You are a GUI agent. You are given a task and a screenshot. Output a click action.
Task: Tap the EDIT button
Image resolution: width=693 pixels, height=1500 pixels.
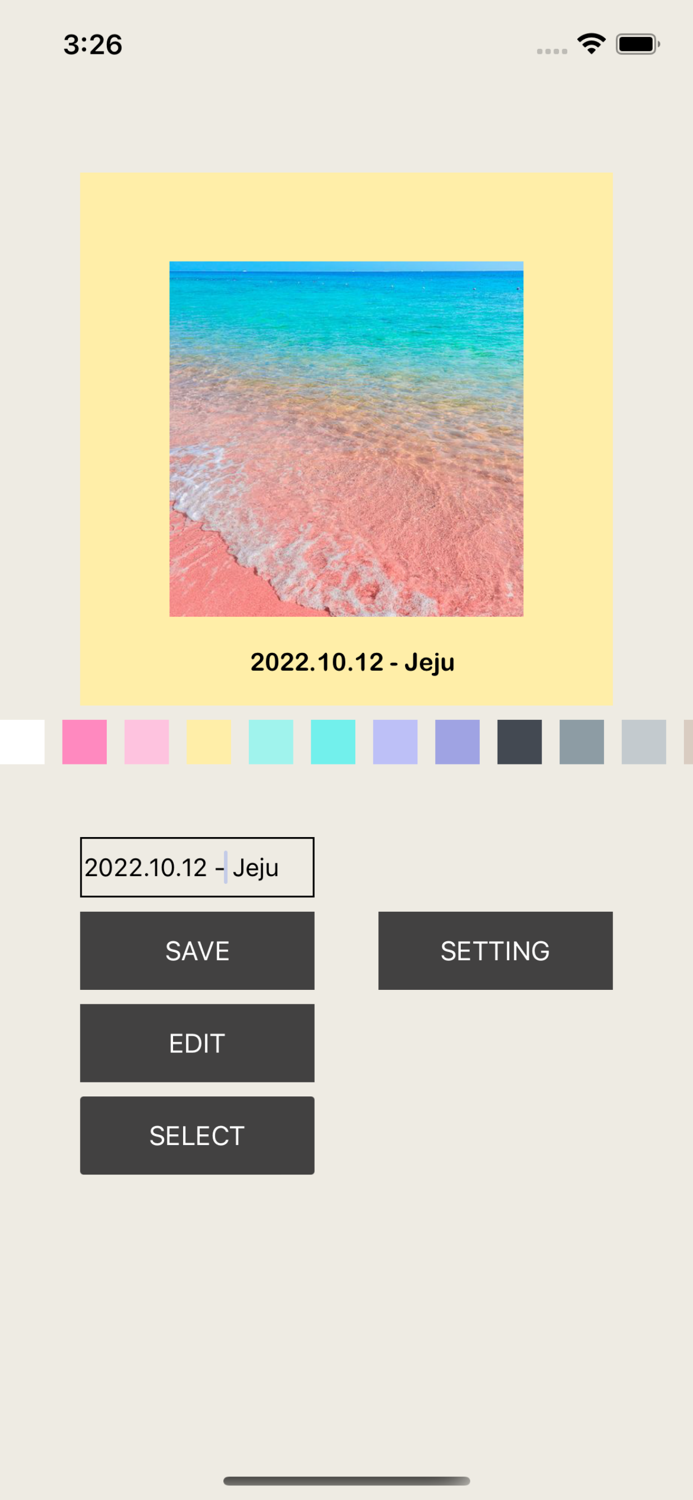coord(197,1043)
